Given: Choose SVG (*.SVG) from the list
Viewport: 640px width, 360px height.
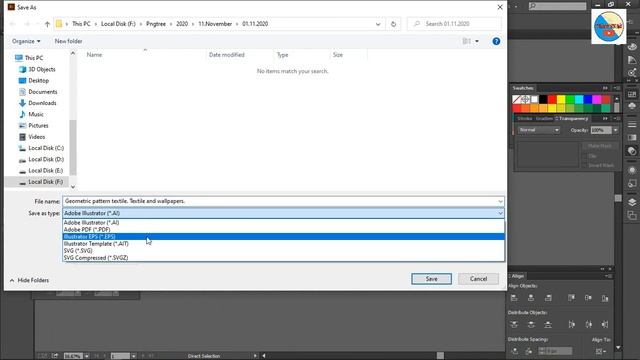Looking at the screenshot, I should (283, 251).
